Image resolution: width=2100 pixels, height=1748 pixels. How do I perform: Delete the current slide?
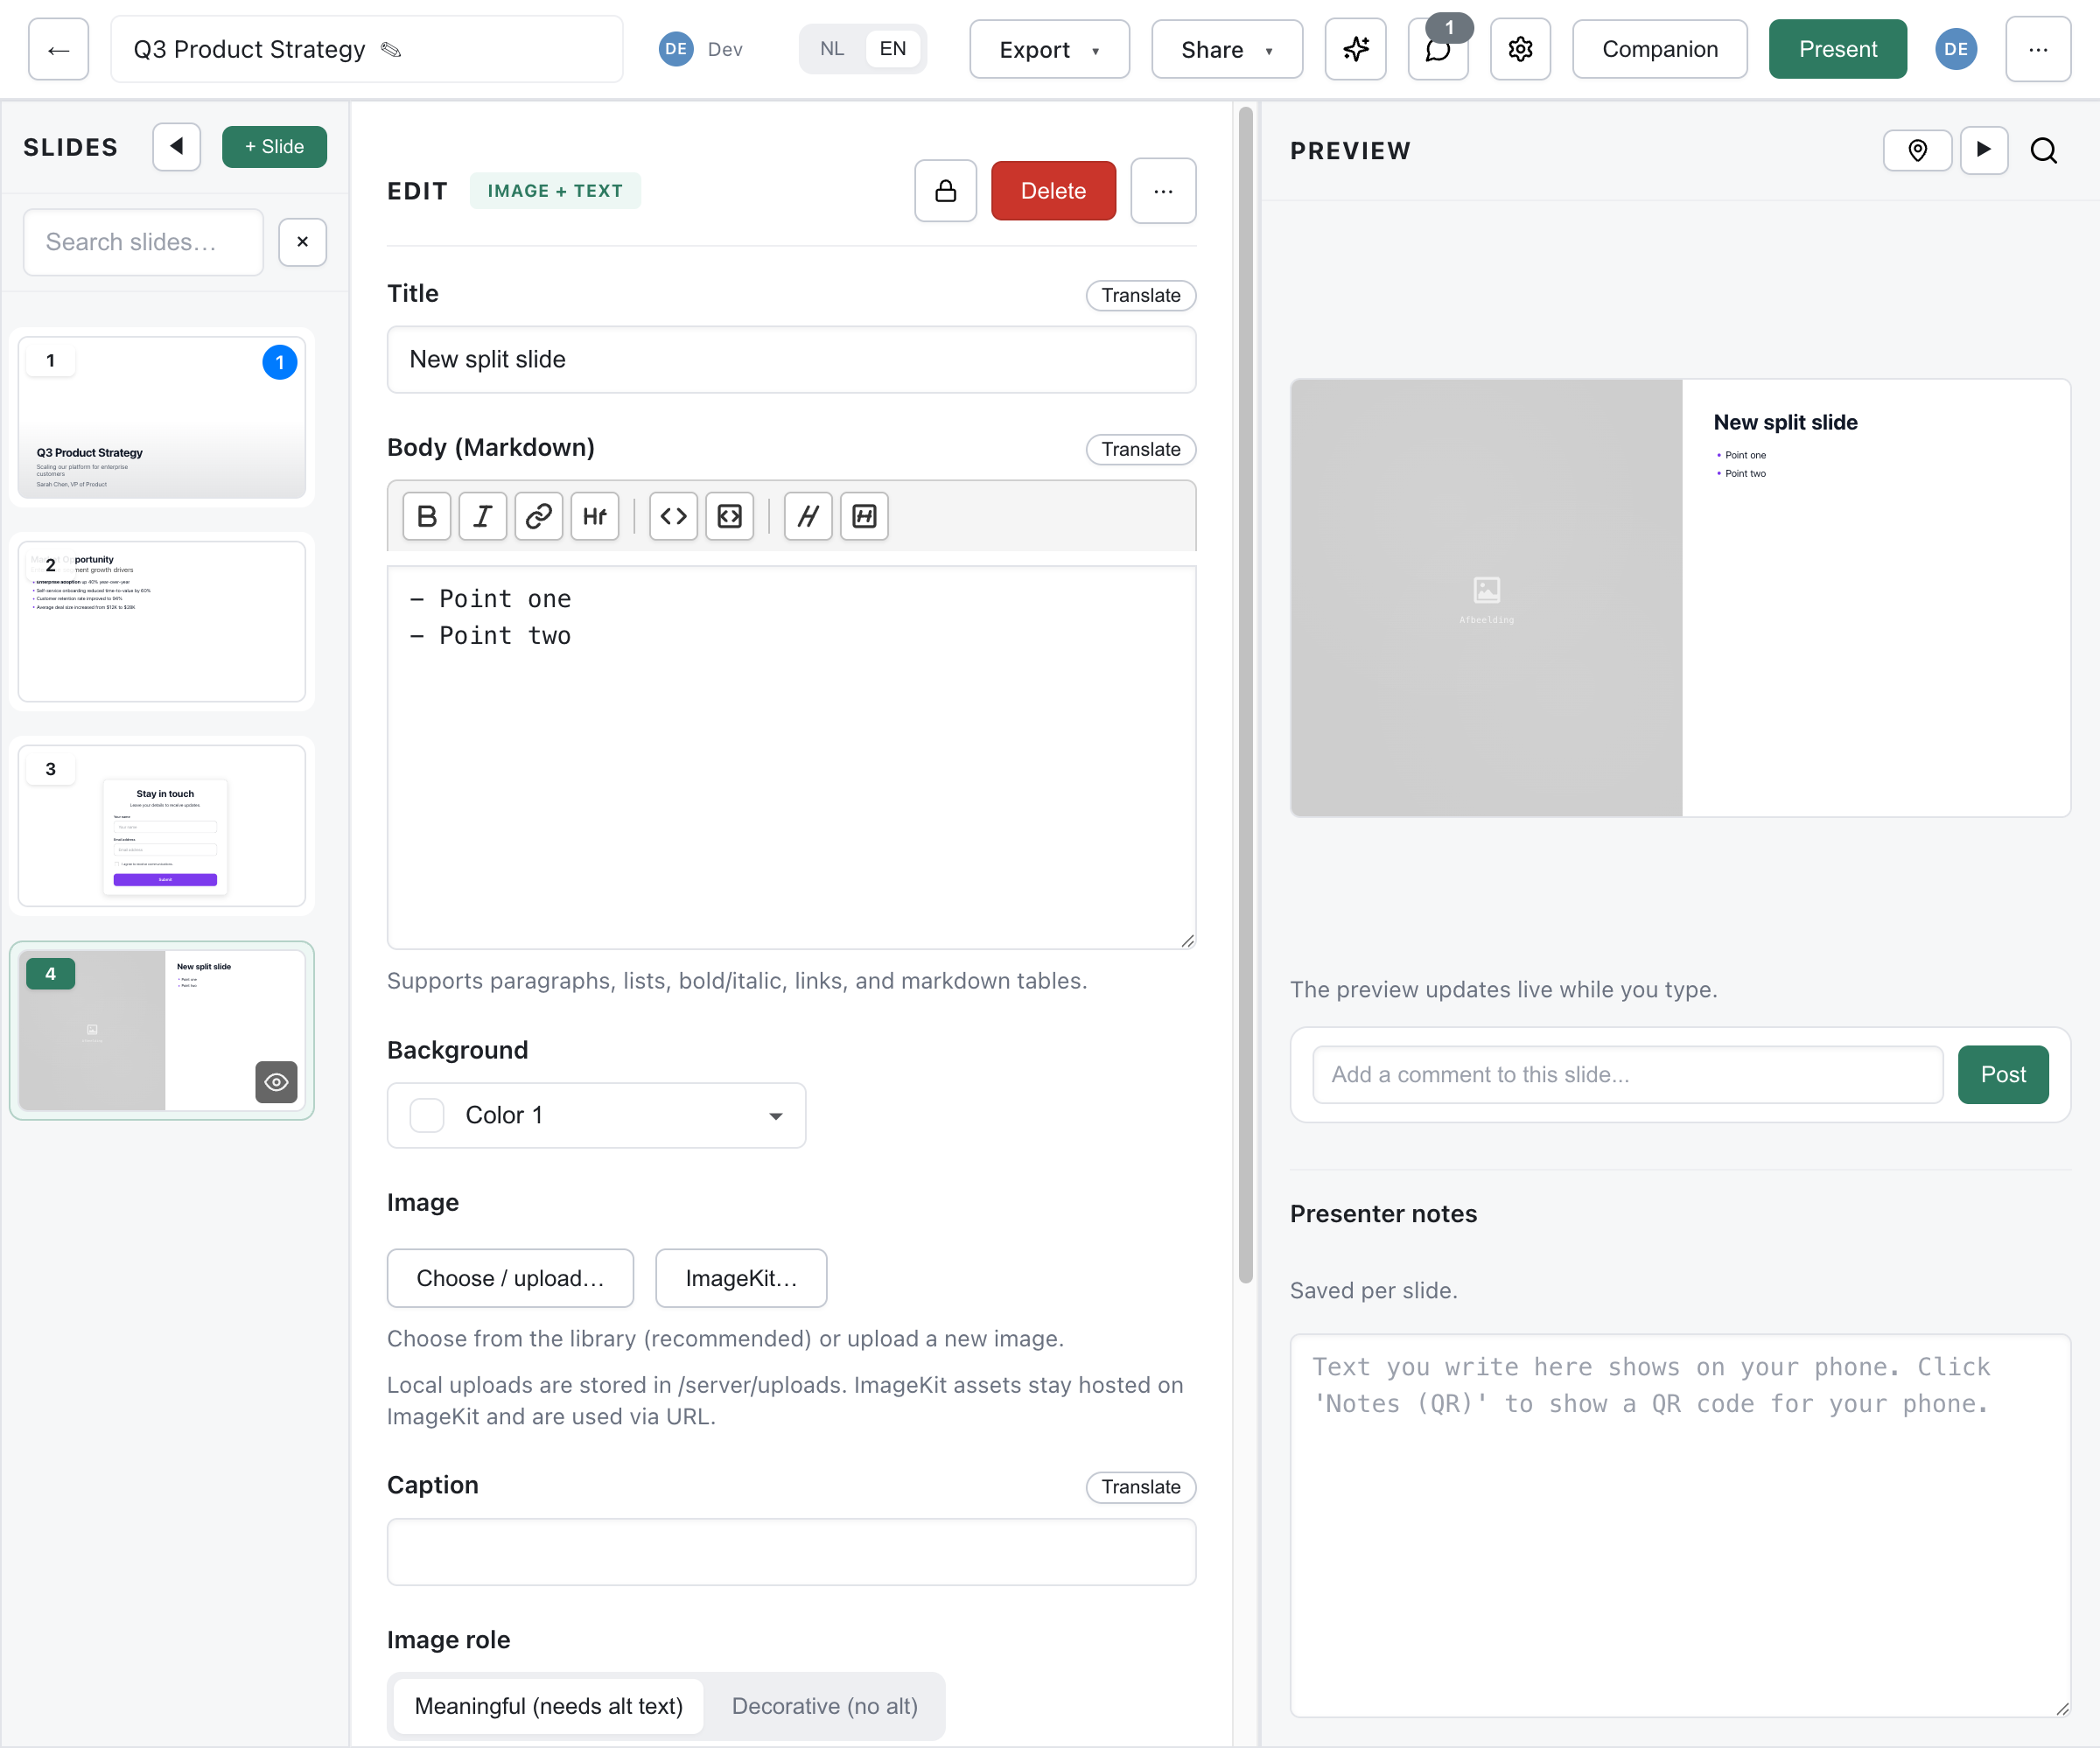coord(1053,191)
